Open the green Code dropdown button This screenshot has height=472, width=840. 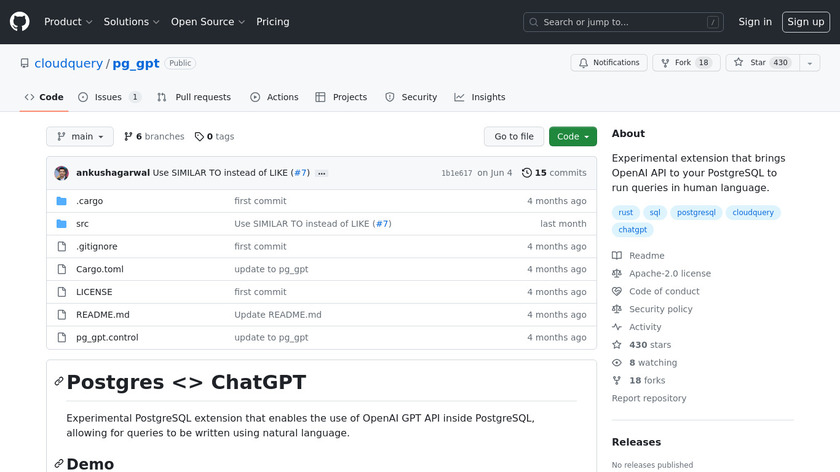click(x=573, y=137)
